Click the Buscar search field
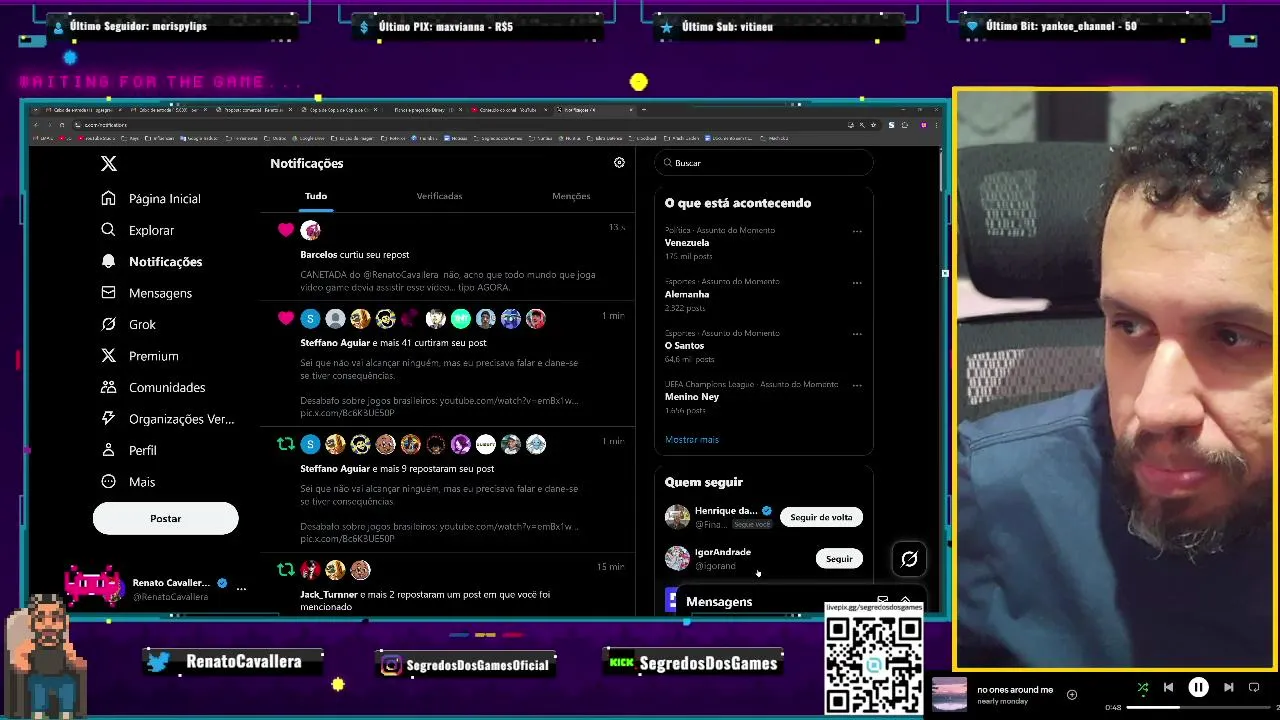This screenshot has width=1280, height=720. 764,163
